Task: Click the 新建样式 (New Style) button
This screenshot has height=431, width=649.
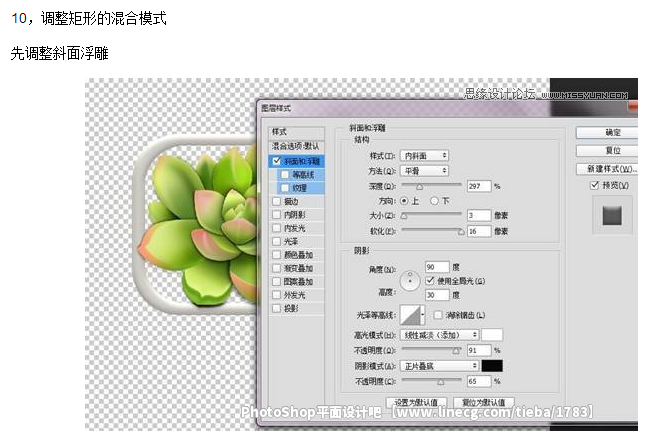Action: pyautogui.click(x=607, y=169)
